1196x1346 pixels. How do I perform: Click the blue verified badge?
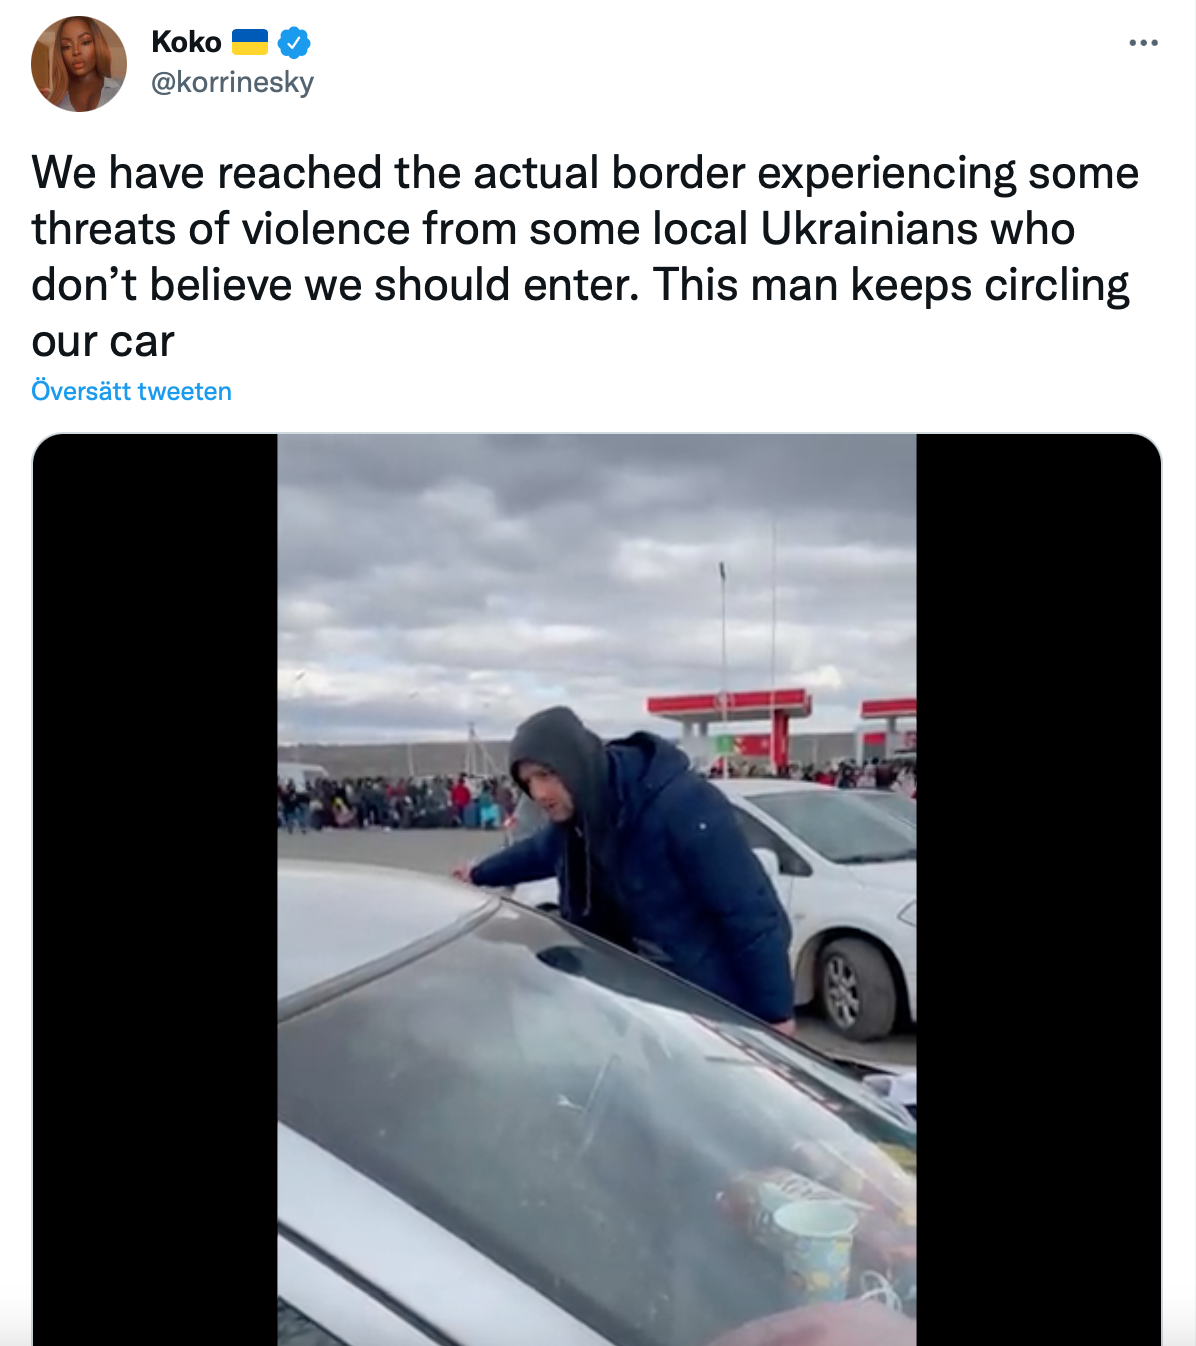pos(294,43)
